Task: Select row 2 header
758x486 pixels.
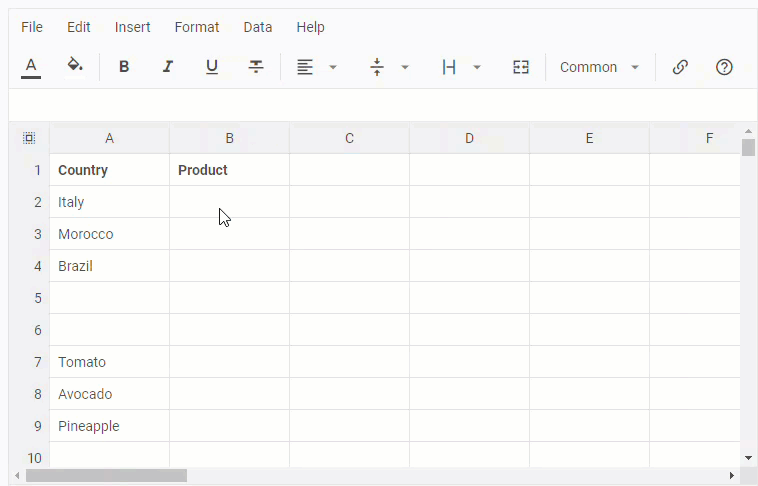Action: click(29, 202)
